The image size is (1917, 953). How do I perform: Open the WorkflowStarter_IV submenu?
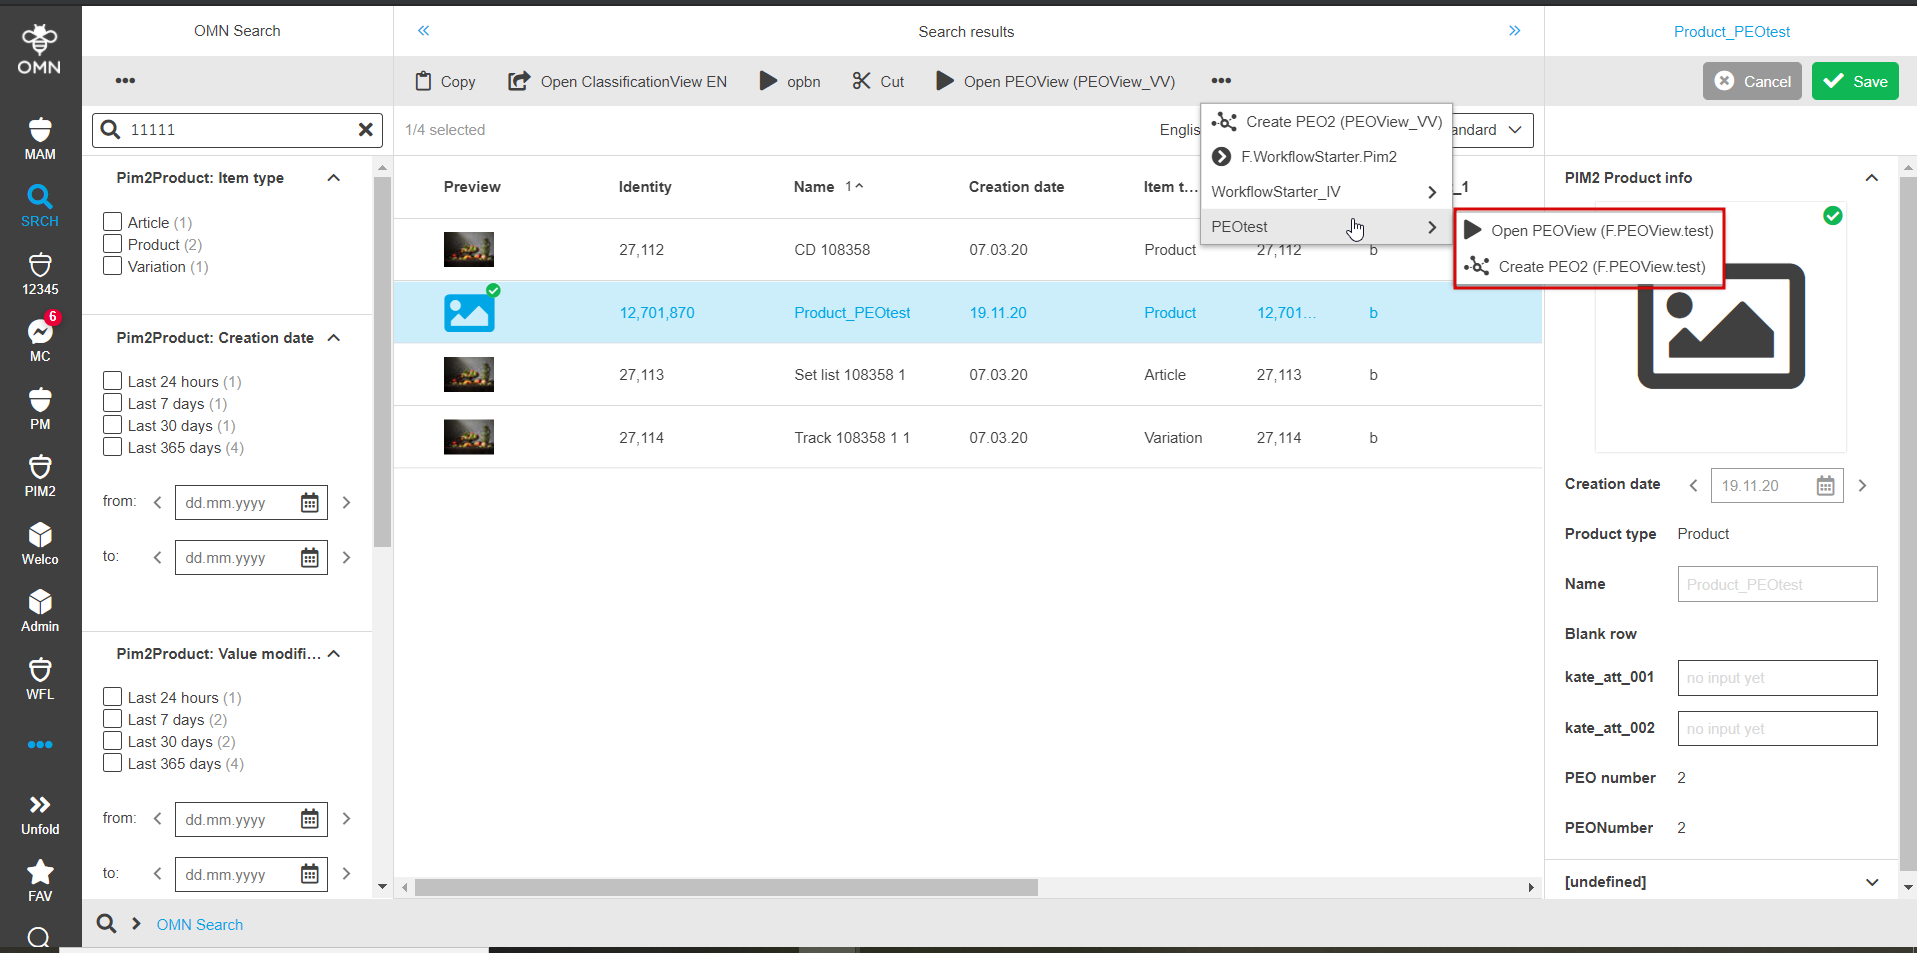click(x=1323, y=192)
